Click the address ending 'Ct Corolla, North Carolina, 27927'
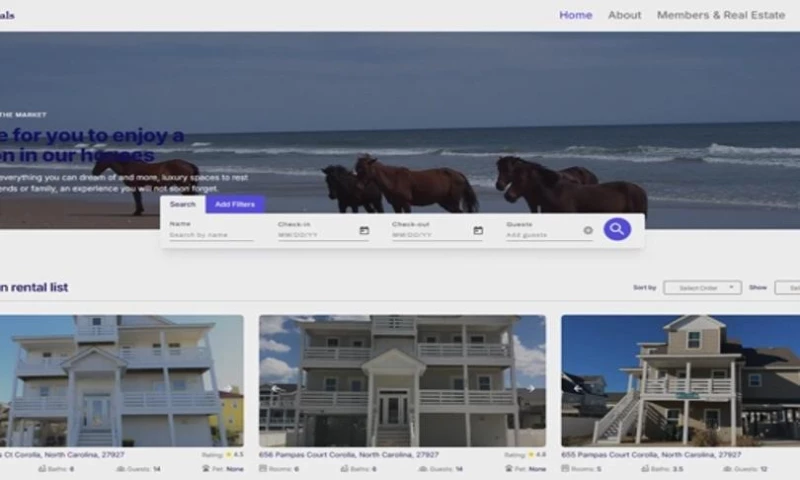 pos(62,454)
